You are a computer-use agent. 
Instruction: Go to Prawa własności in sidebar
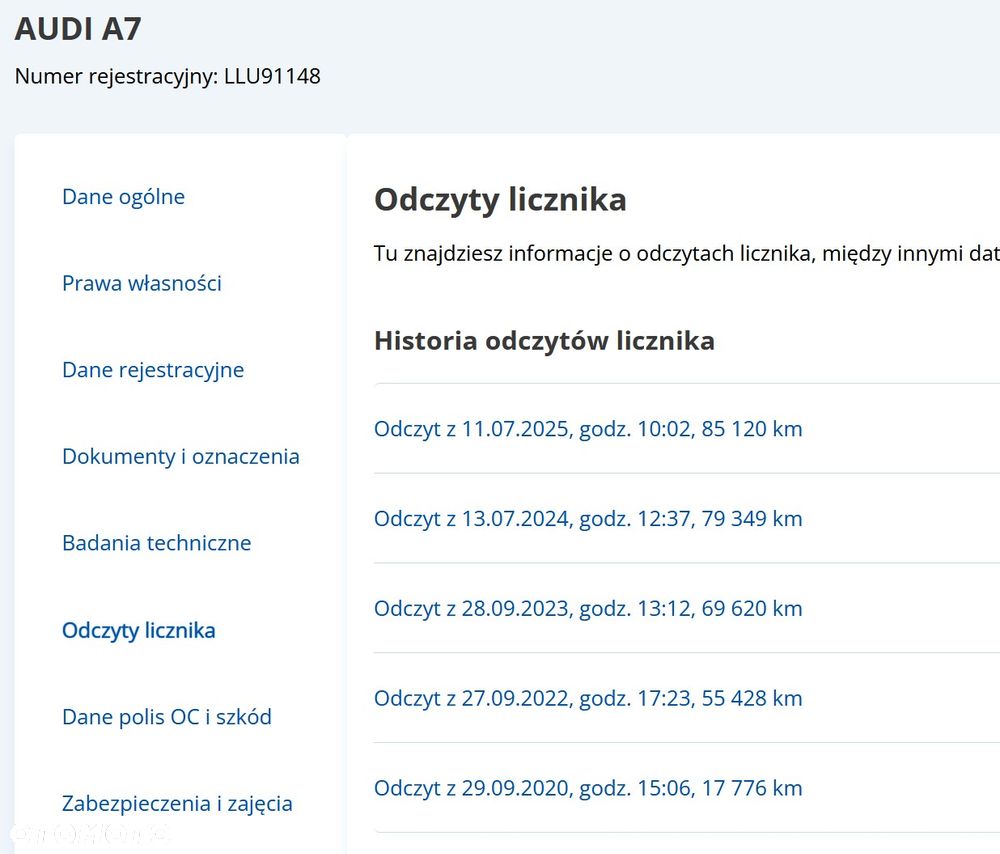142,284
